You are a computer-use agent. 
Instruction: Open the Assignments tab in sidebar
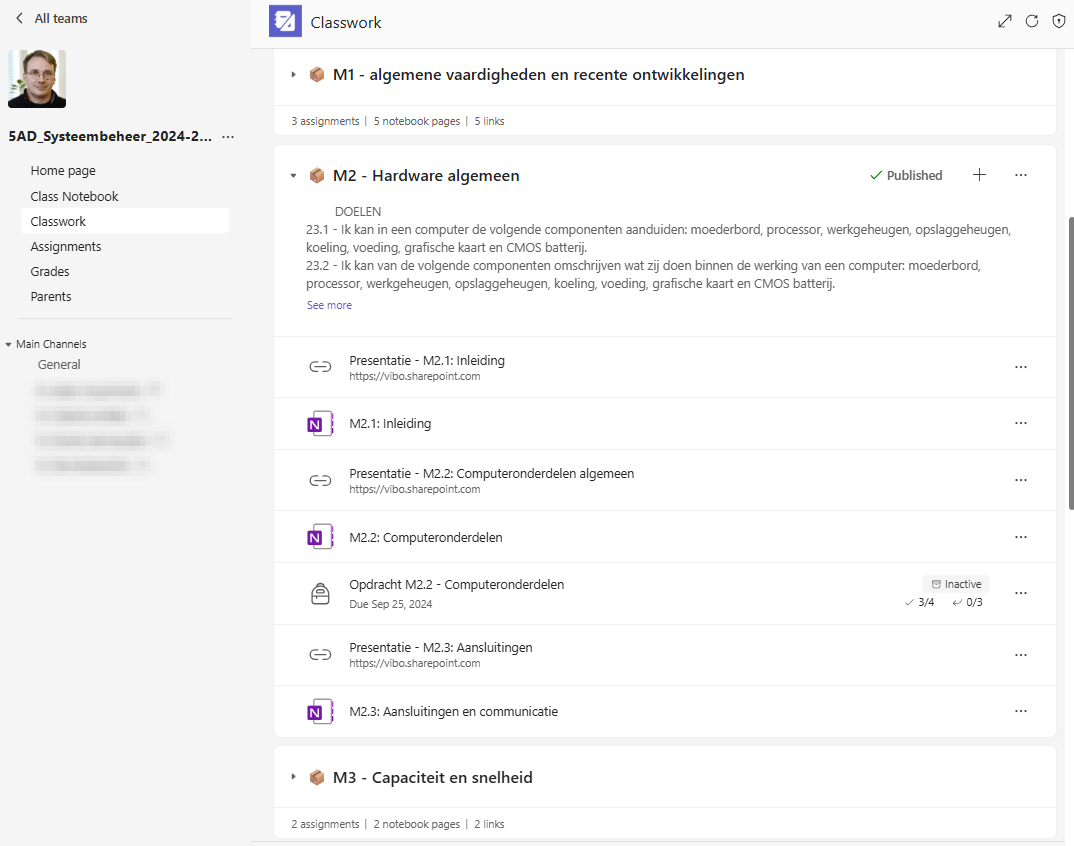(66, 246)
